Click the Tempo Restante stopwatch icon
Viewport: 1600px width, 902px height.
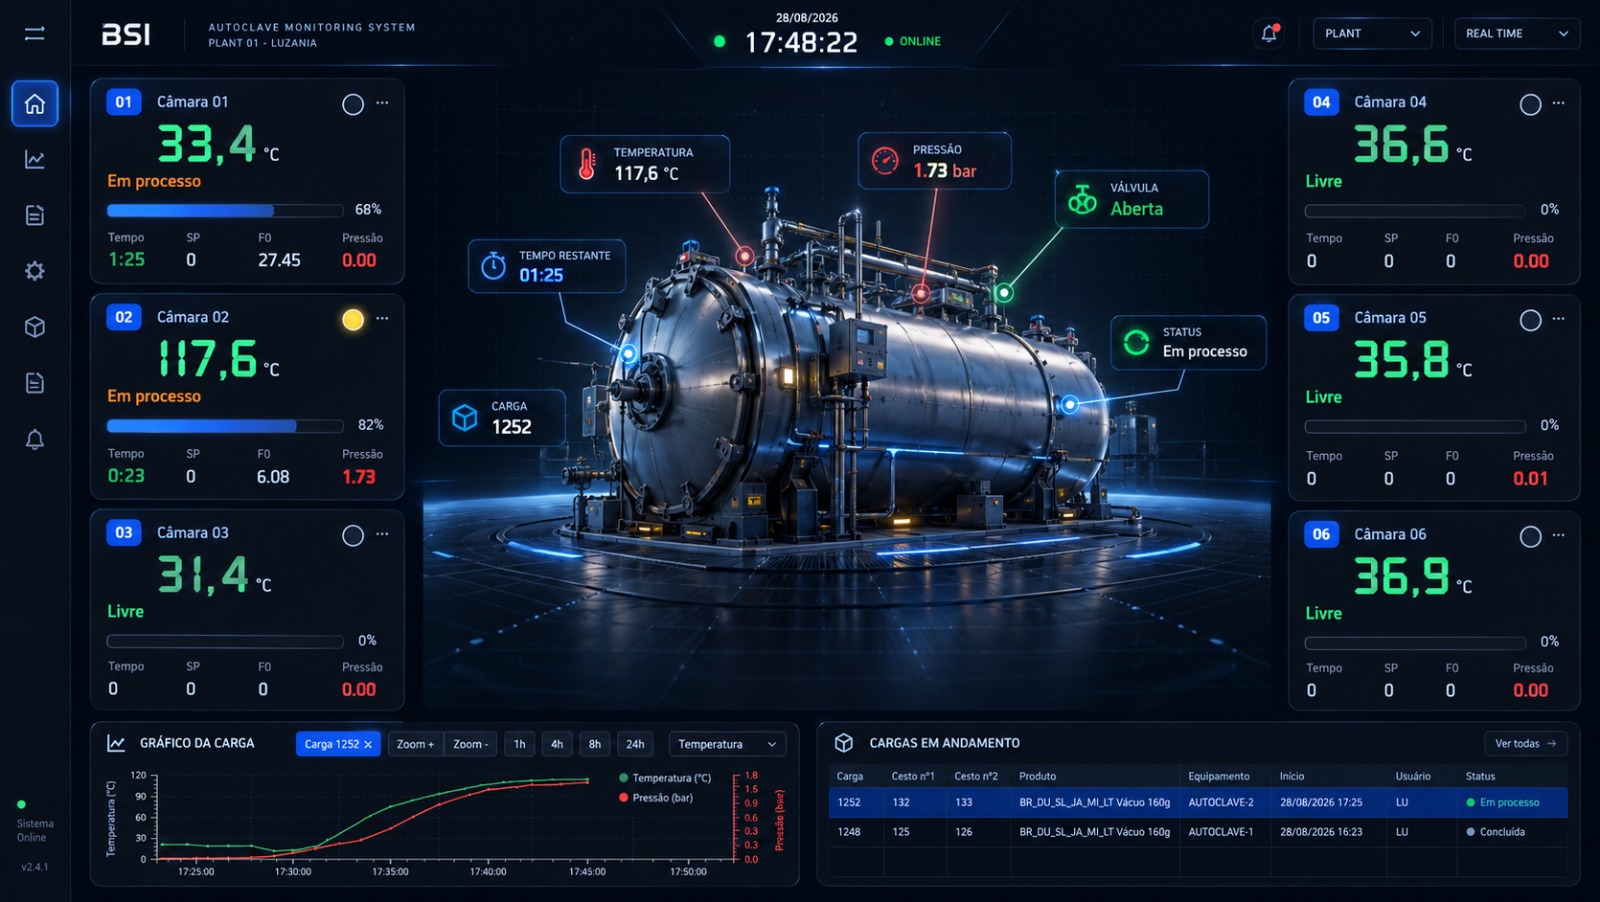pyautogui.click(x=494, y=266)
